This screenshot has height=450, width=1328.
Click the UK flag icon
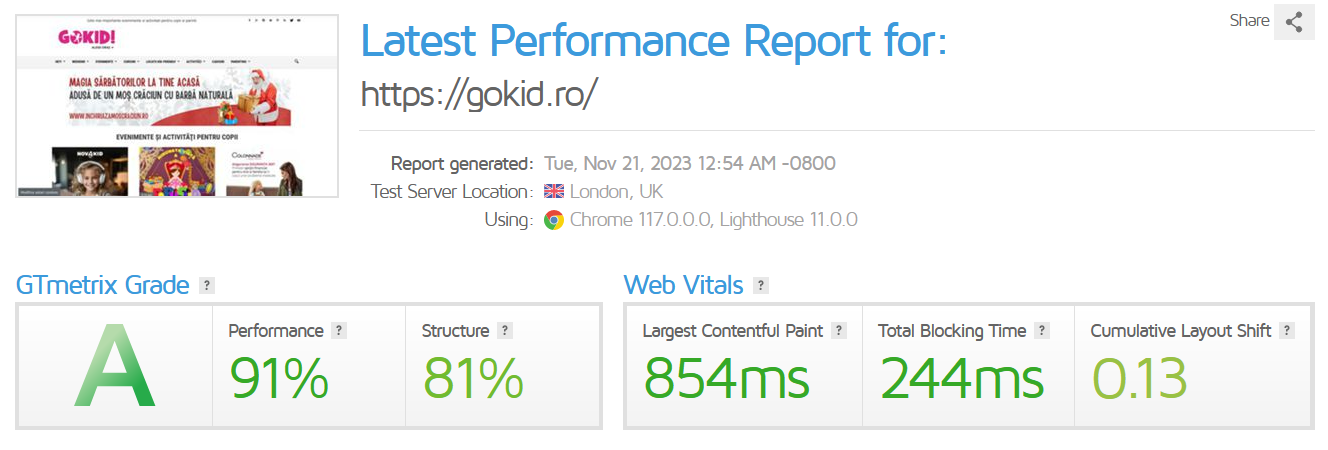click(x=553, y=192)
